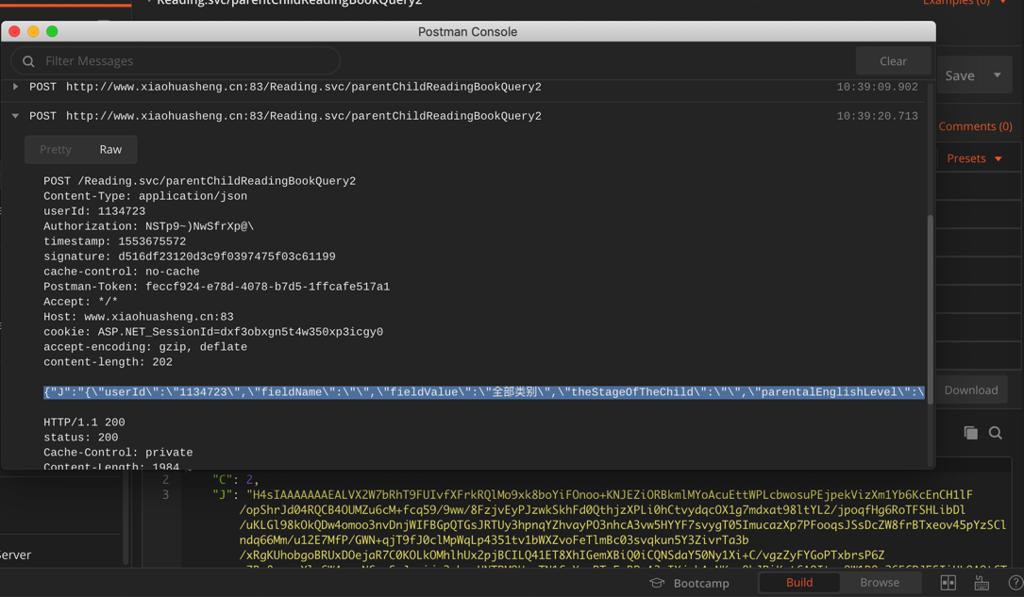Focus the Filter Messages search field
Viewport: 1024px width, 597px height.
(175, 61)
